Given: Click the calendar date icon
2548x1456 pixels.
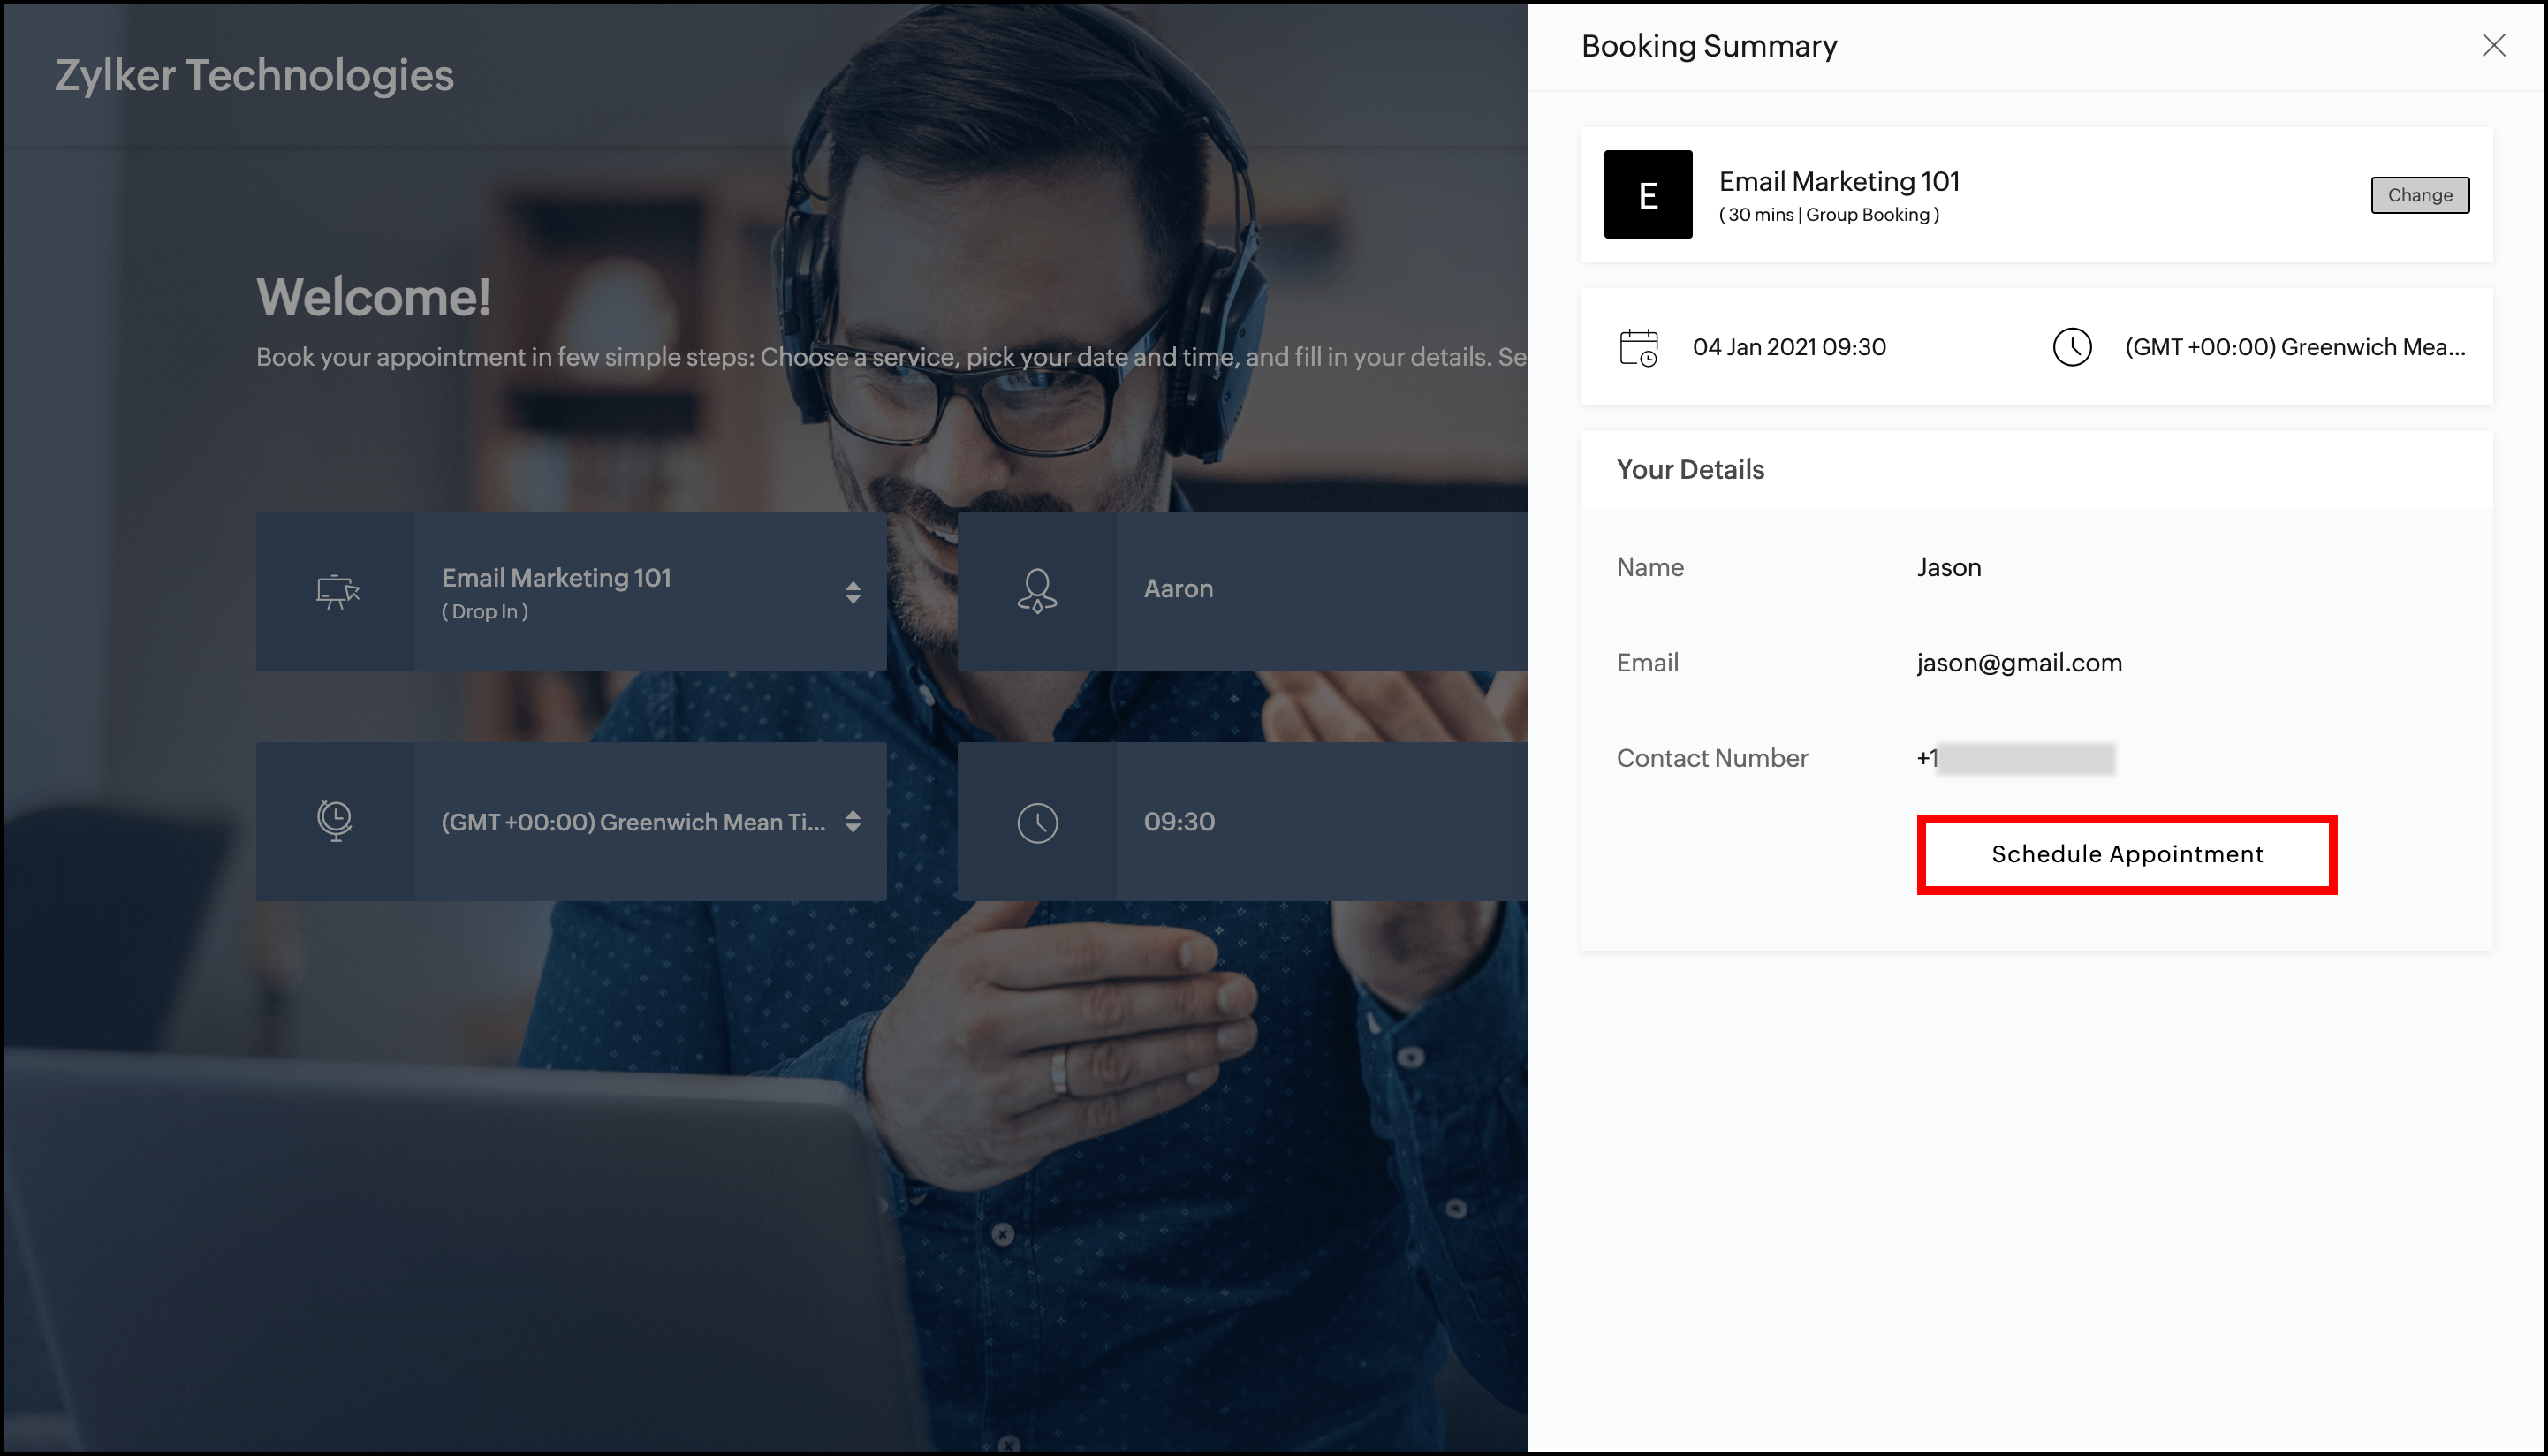Looking at the screenshot, I should pyautogui.click(x=1638, y=347).
